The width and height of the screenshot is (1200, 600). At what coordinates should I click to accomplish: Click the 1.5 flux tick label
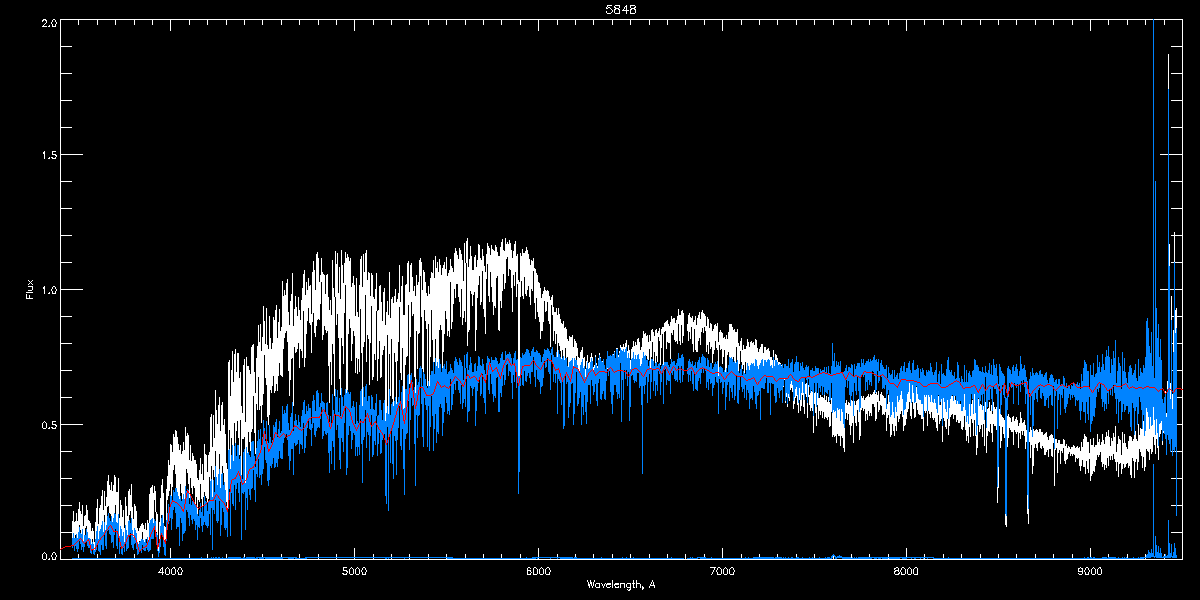(x=48, y=156)
